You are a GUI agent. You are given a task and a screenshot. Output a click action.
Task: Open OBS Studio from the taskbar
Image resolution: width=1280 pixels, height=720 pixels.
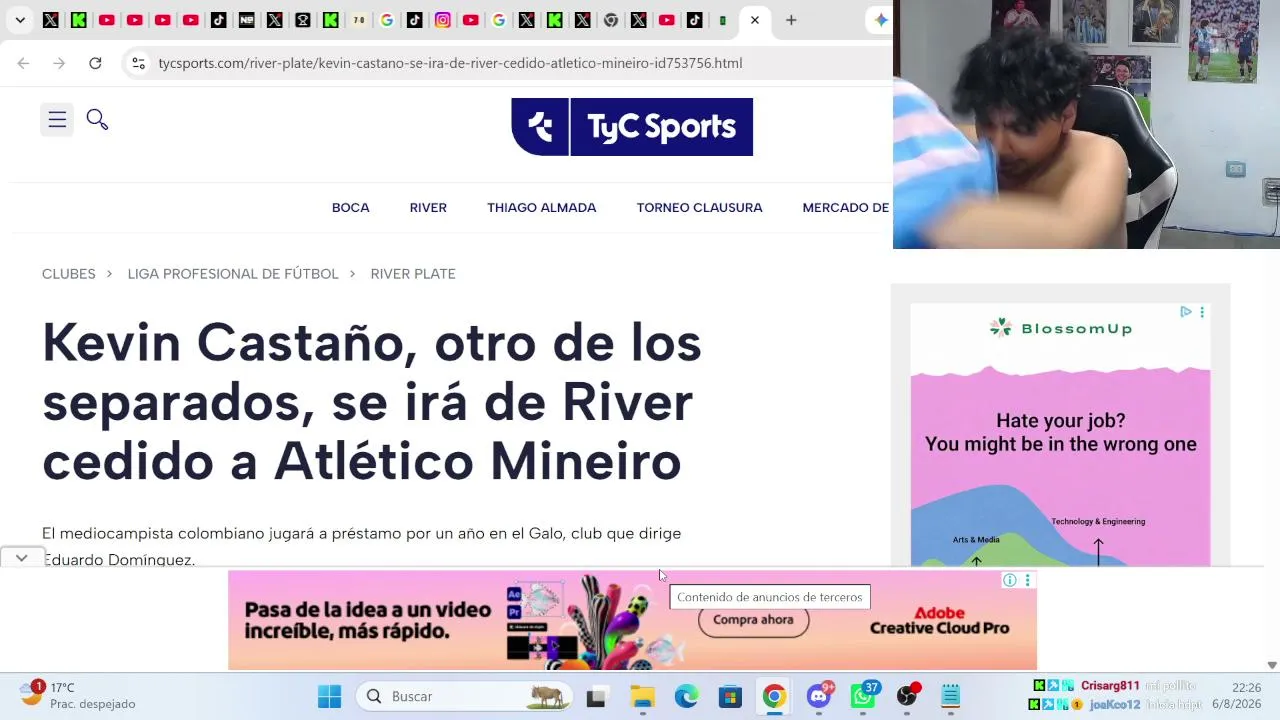tap(907, 696)
